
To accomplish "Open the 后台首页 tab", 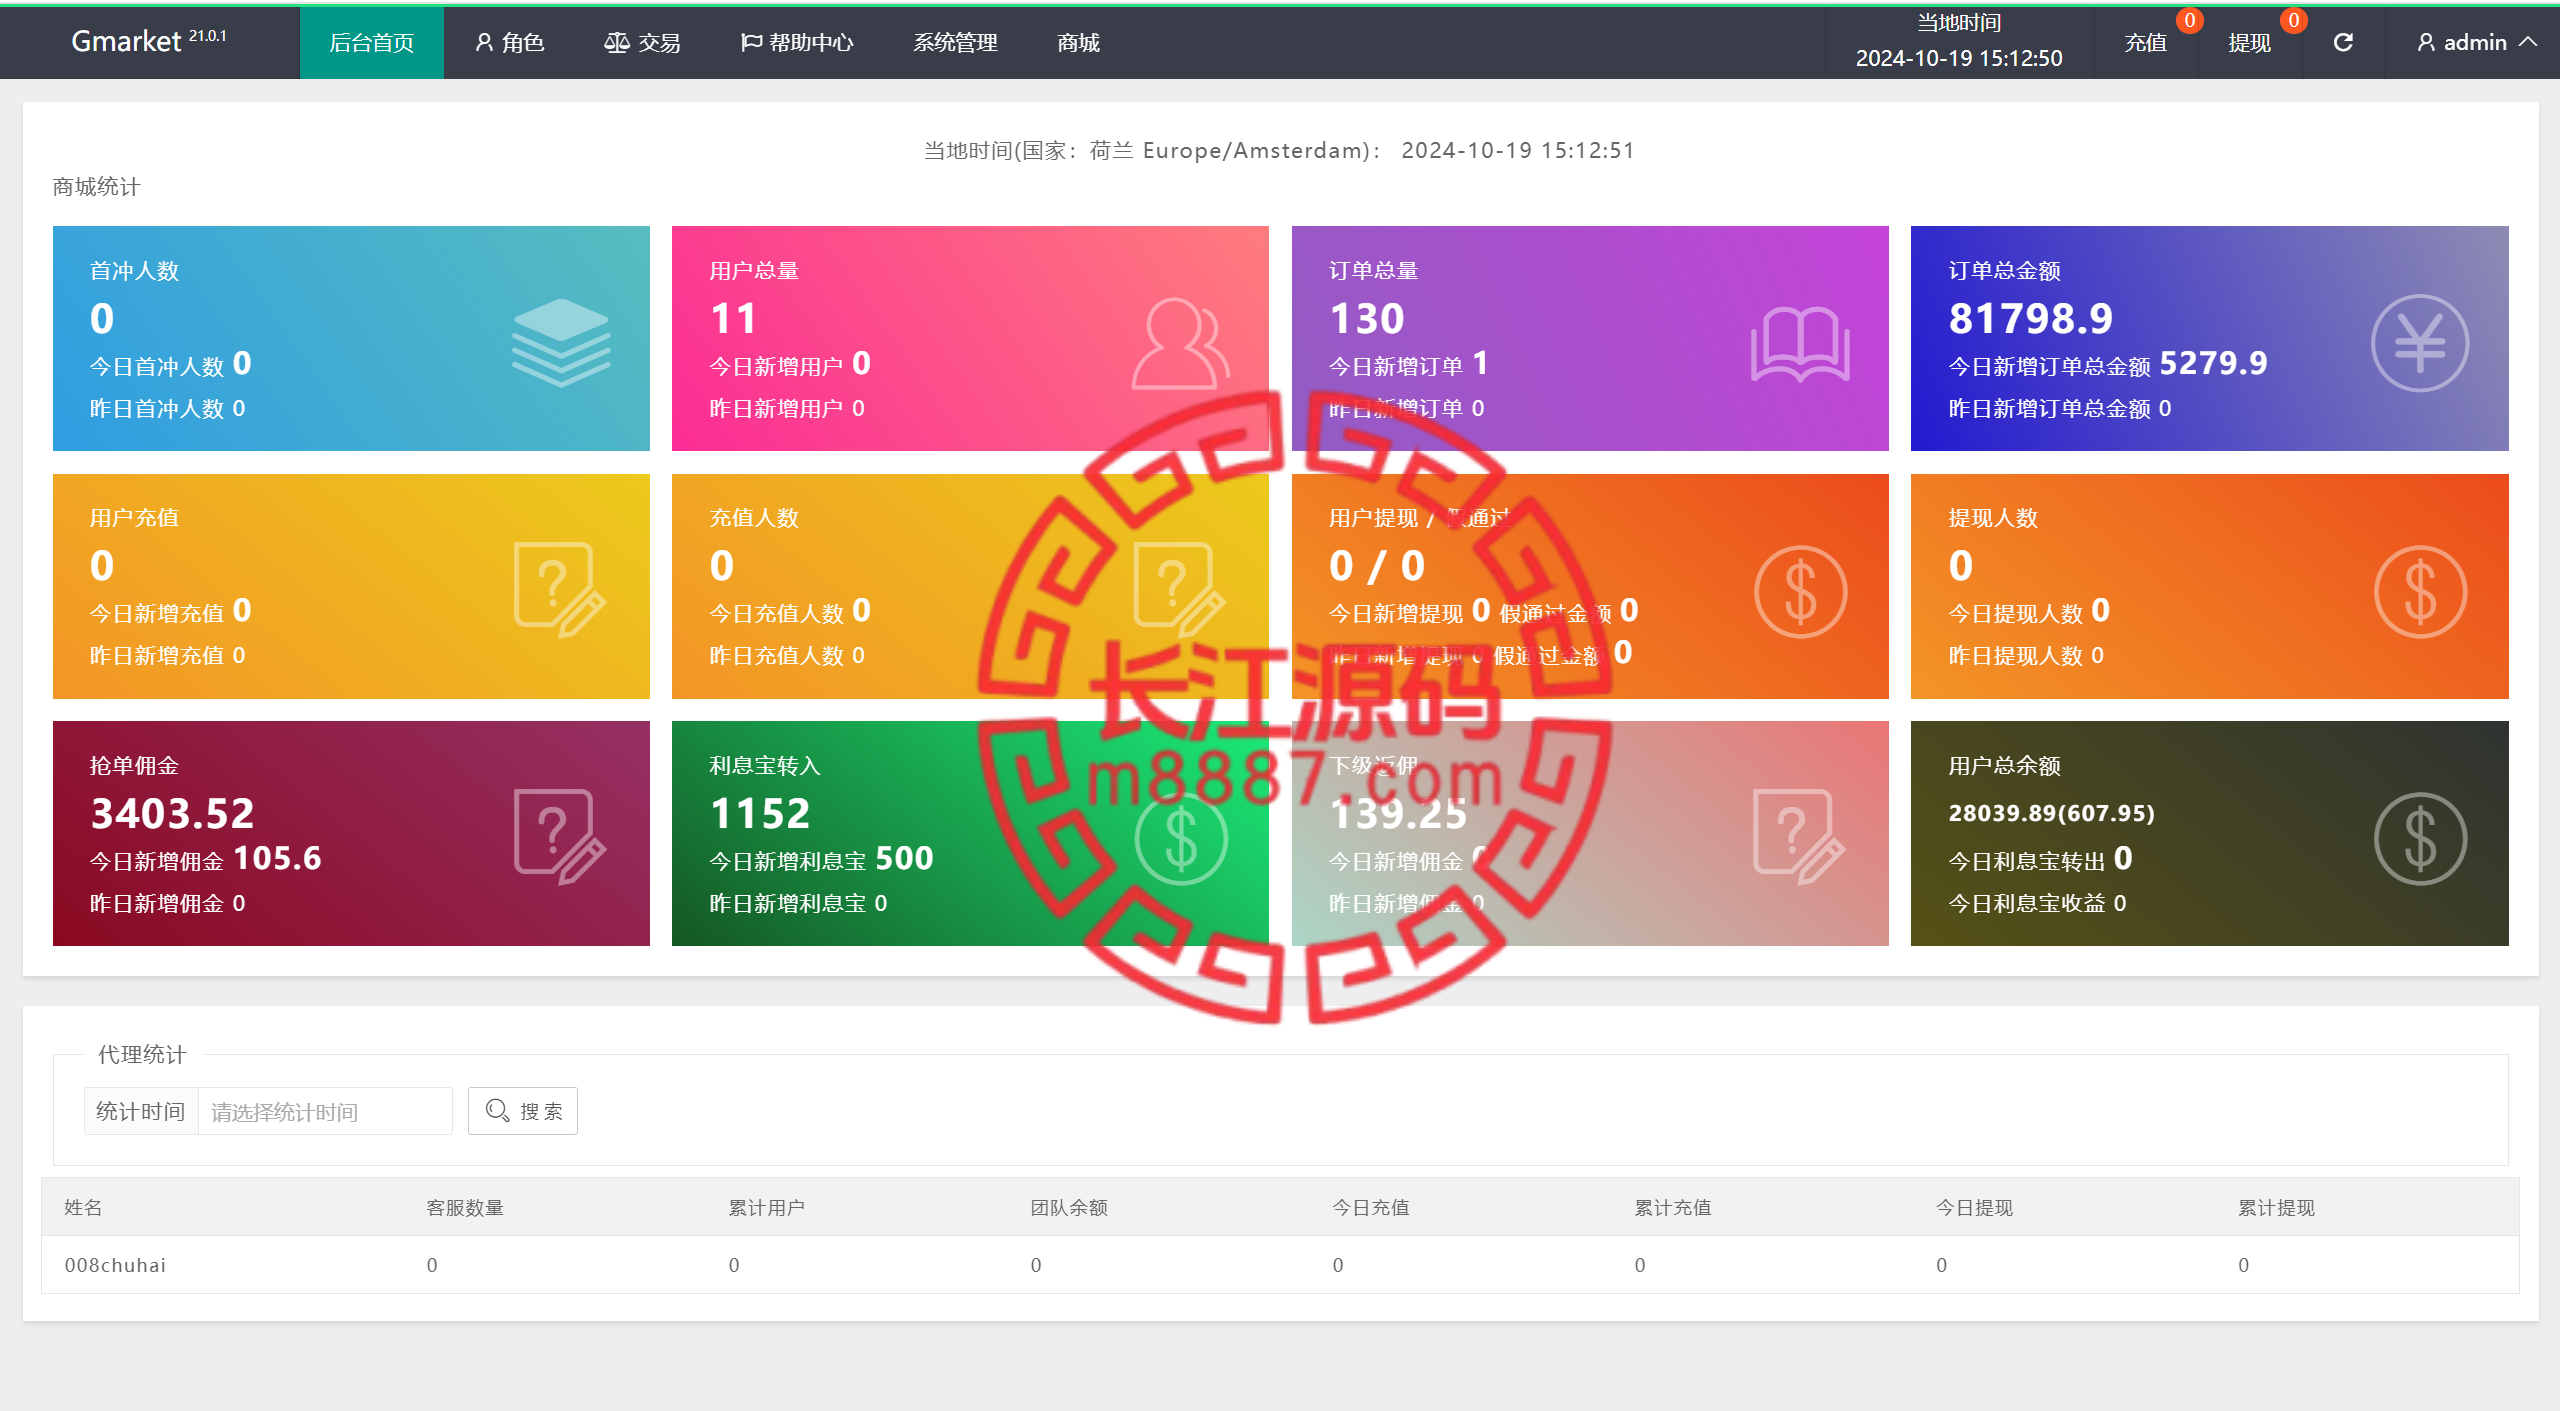I will [371, 42].
